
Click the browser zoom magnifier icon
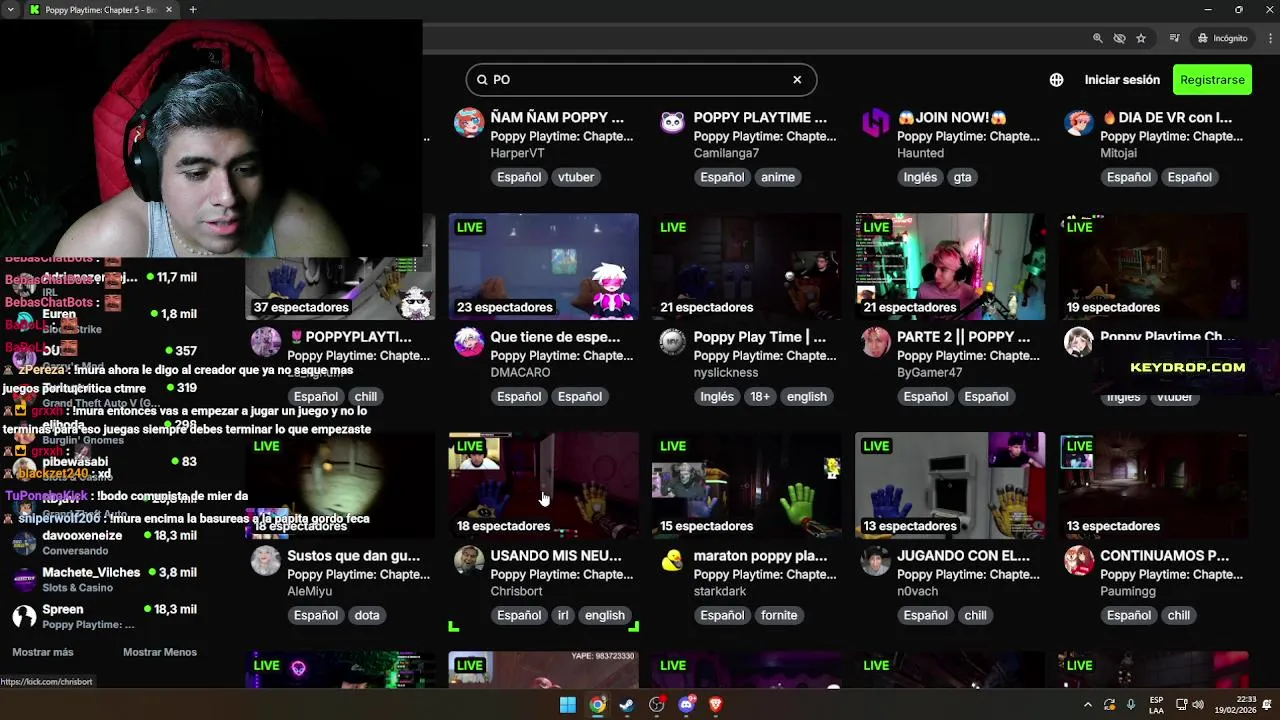click(x=1098, y=38)
